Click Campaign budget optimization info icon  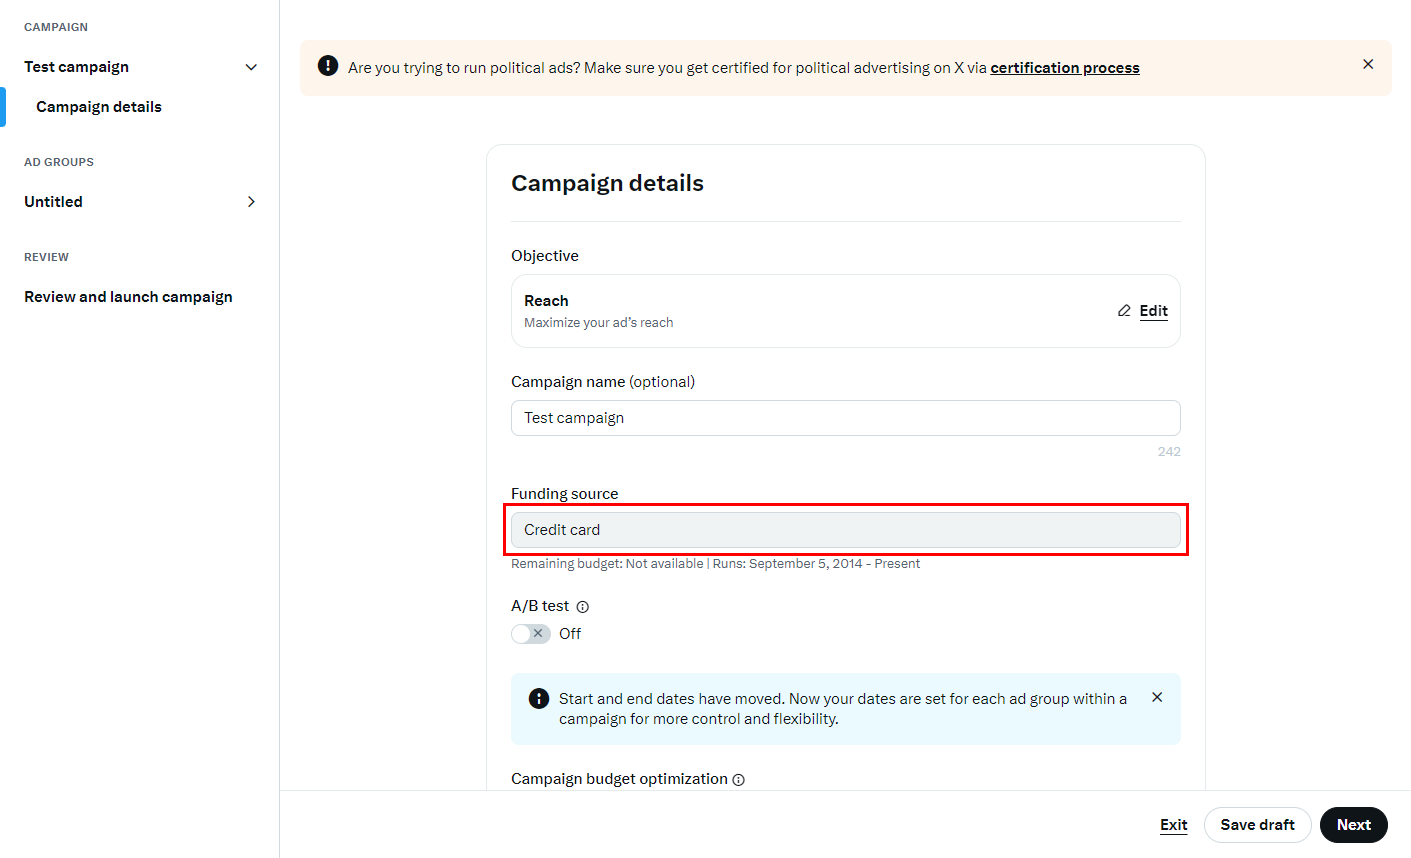point(739,780)
